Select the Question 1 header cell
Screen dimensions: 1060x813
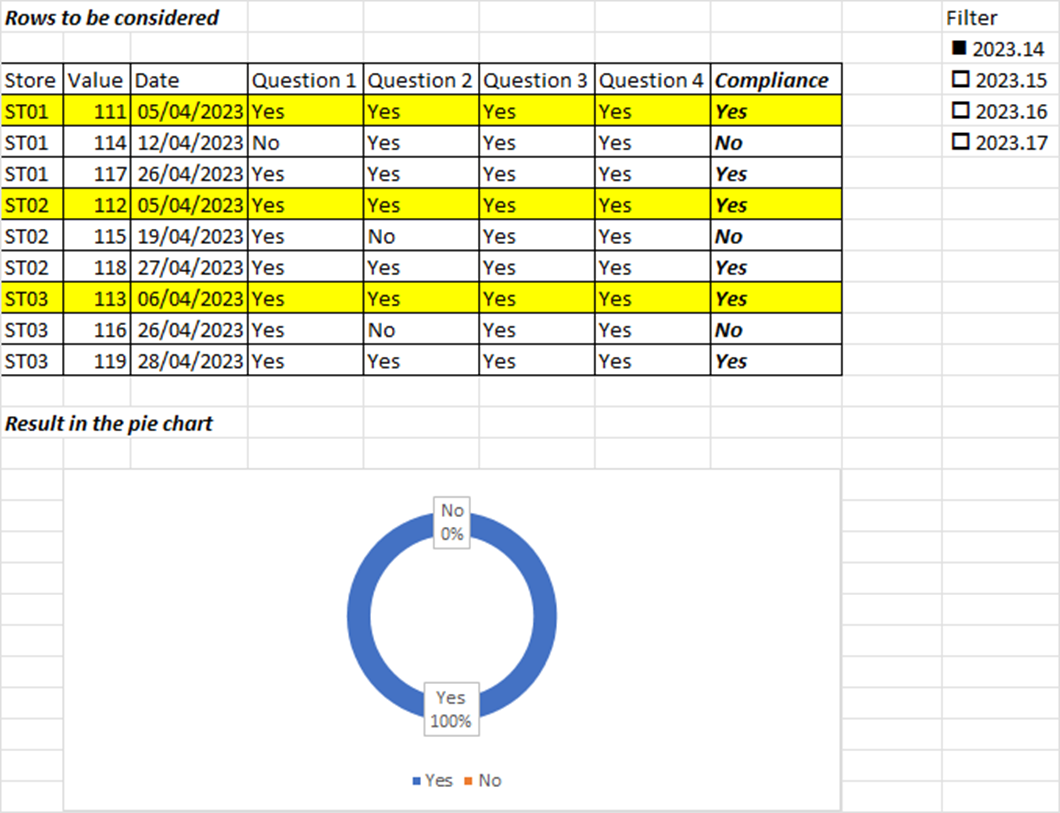[x=306, y=80]
